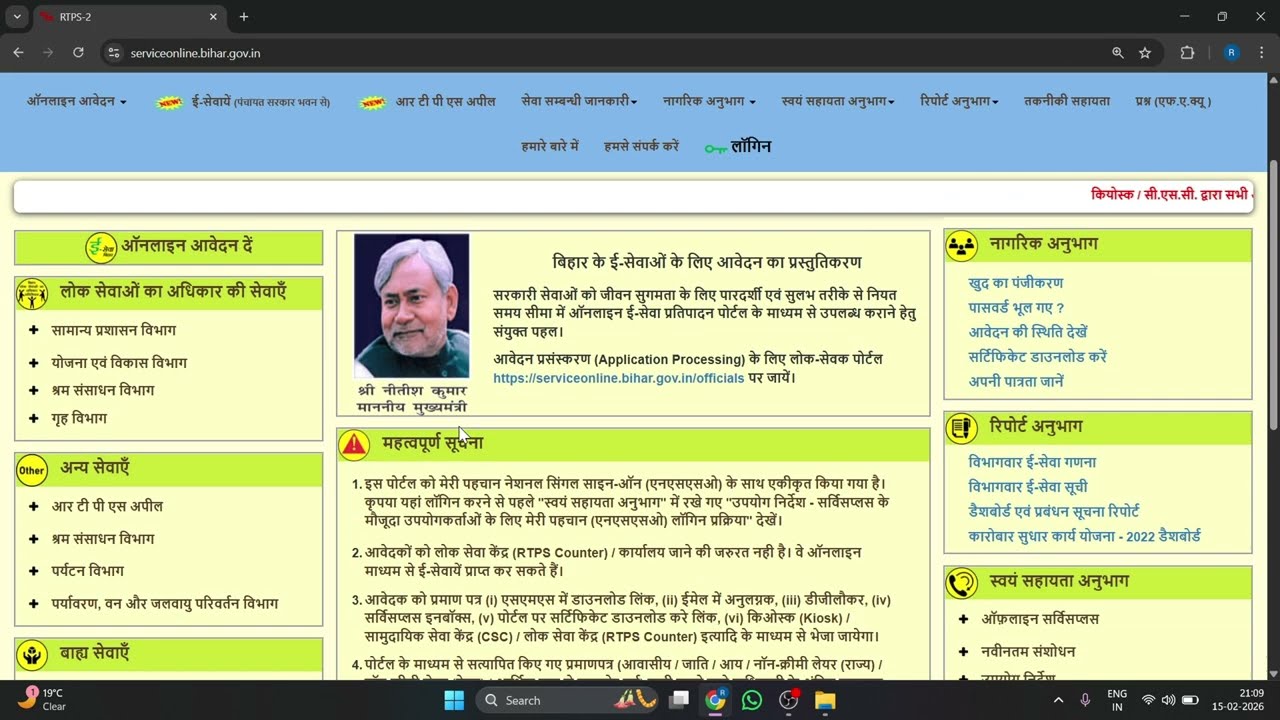Open File Explorer from the taskbar

(825, 700)
